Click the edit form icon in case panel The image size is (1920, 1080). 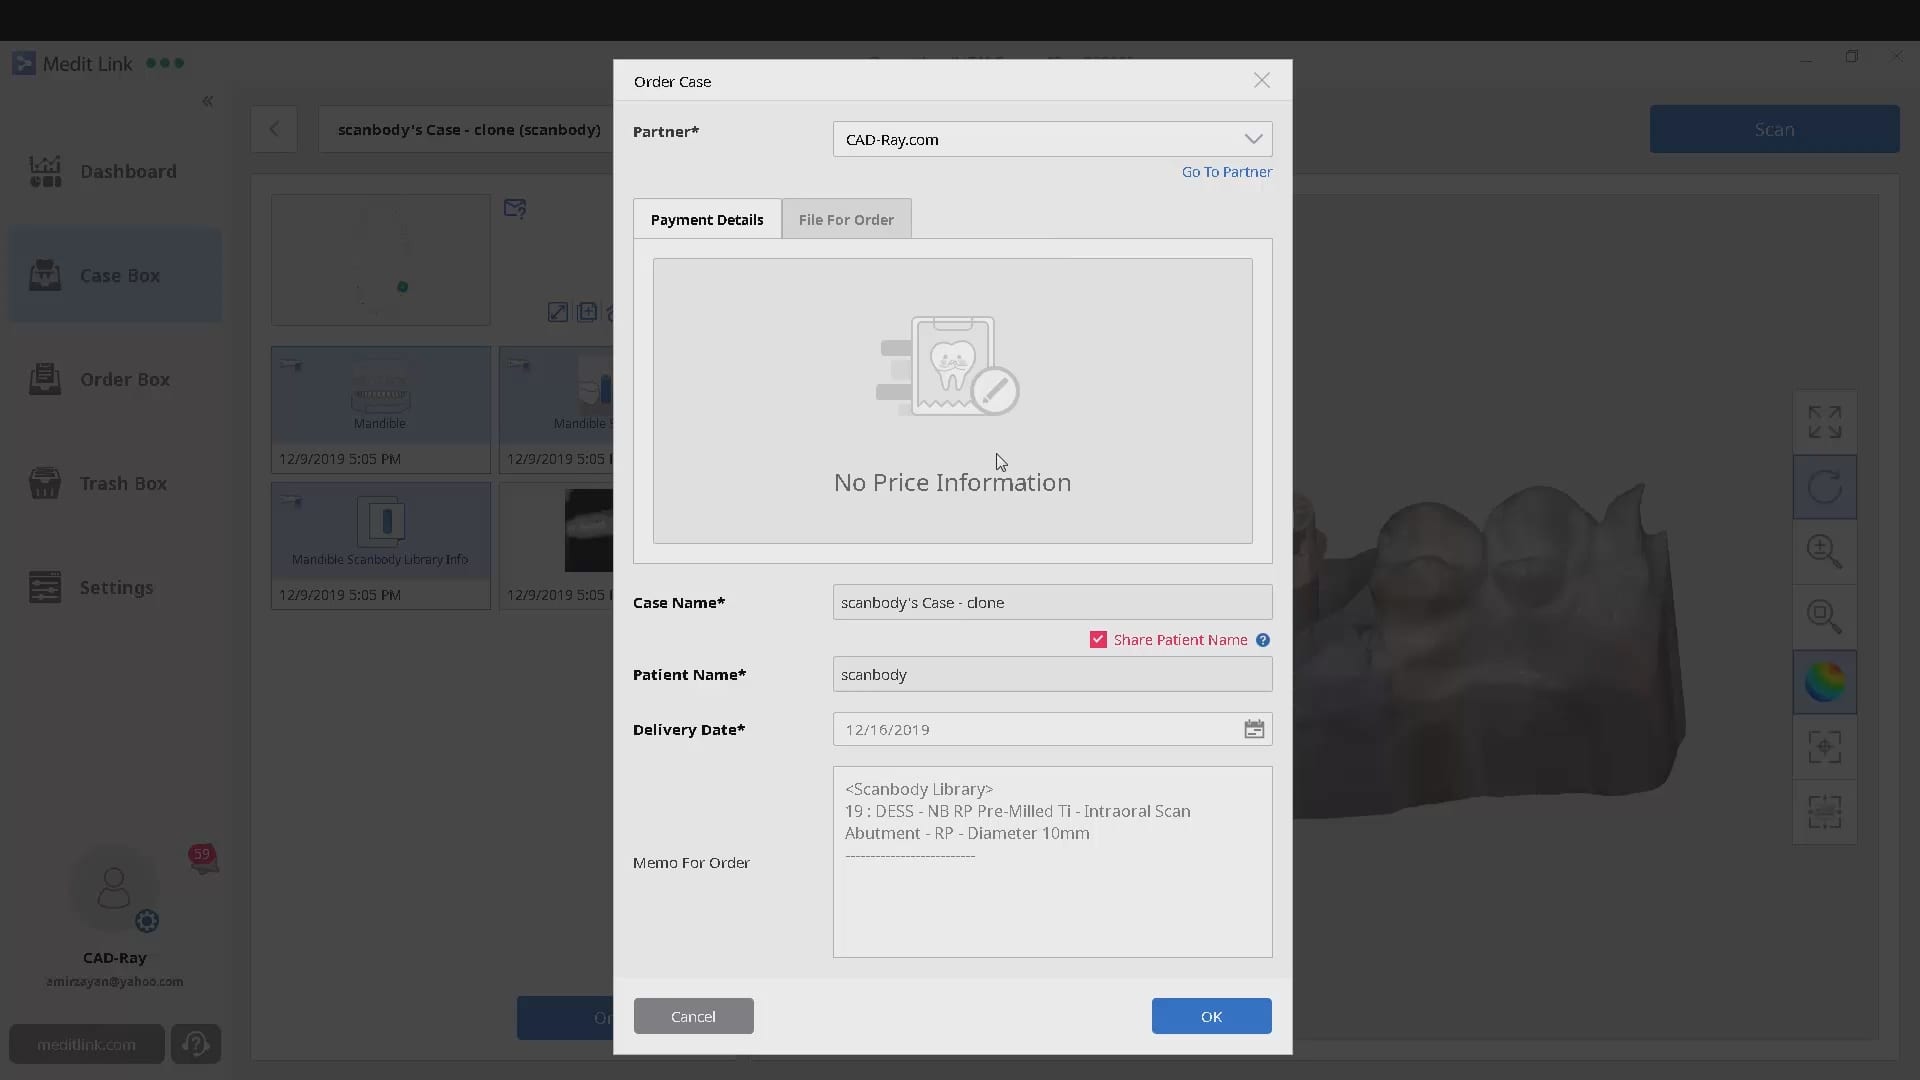558,312
